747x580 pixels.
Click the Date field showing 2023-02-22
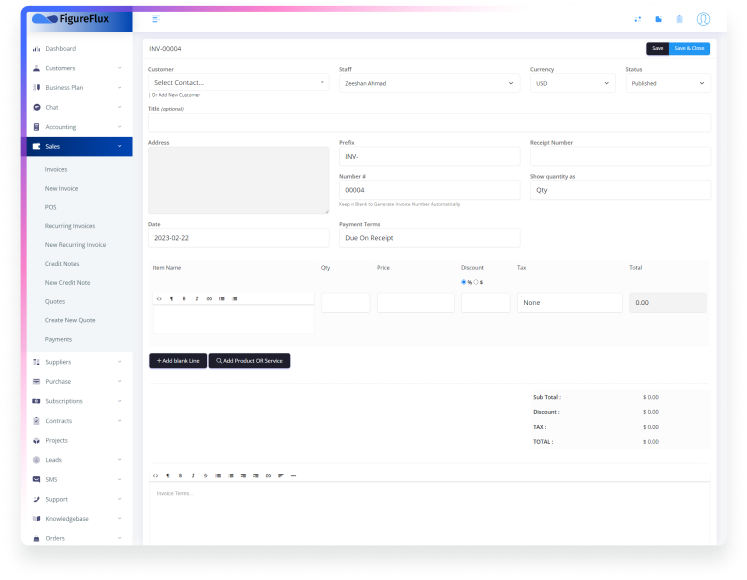point(238,238)
